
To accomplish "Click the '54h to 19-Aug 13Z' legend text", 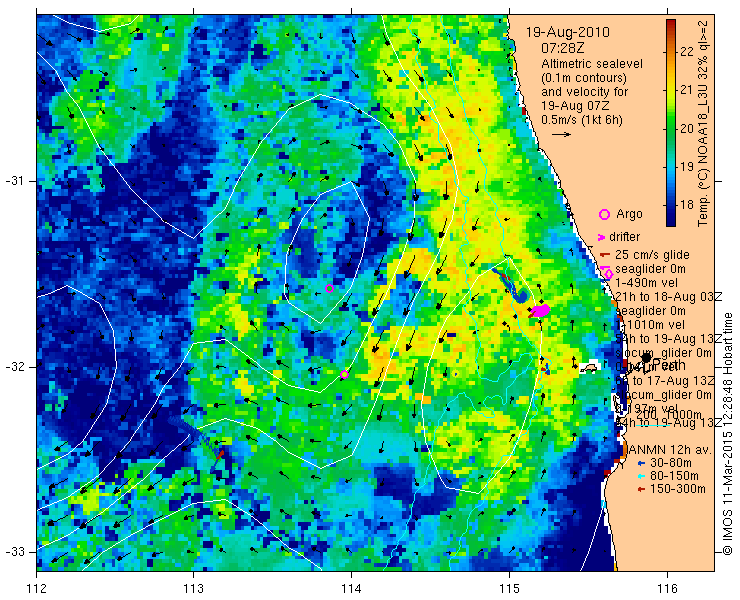I will (669, 339).
